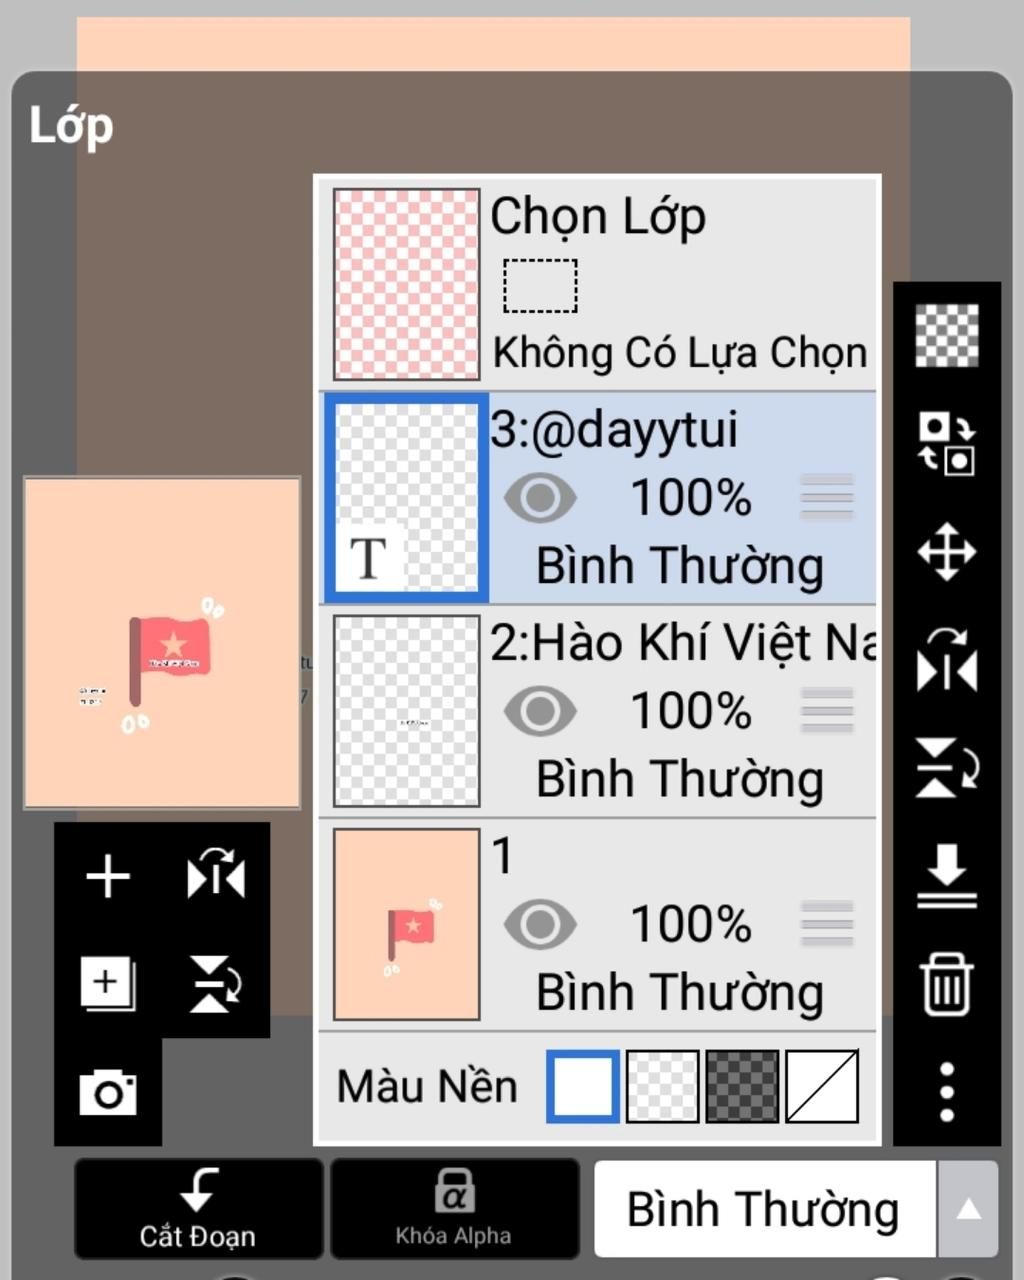The image size is (1024, 1280).
Task: Open the three-dot more options menu
Action: pyautogui.click(x=946, y=1091)
